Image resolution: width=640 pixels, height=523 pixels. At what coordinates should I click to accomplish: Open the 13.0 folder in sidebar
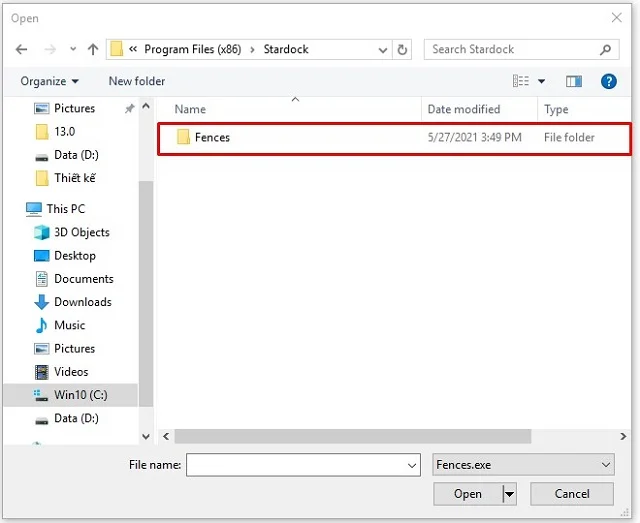[x=56, y=131]
